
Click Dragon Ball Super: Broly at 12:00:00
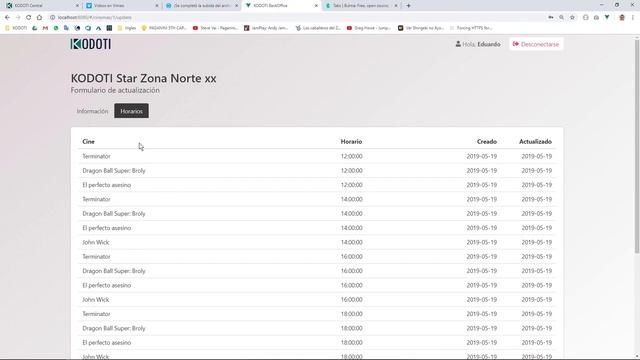pos(114,171)
